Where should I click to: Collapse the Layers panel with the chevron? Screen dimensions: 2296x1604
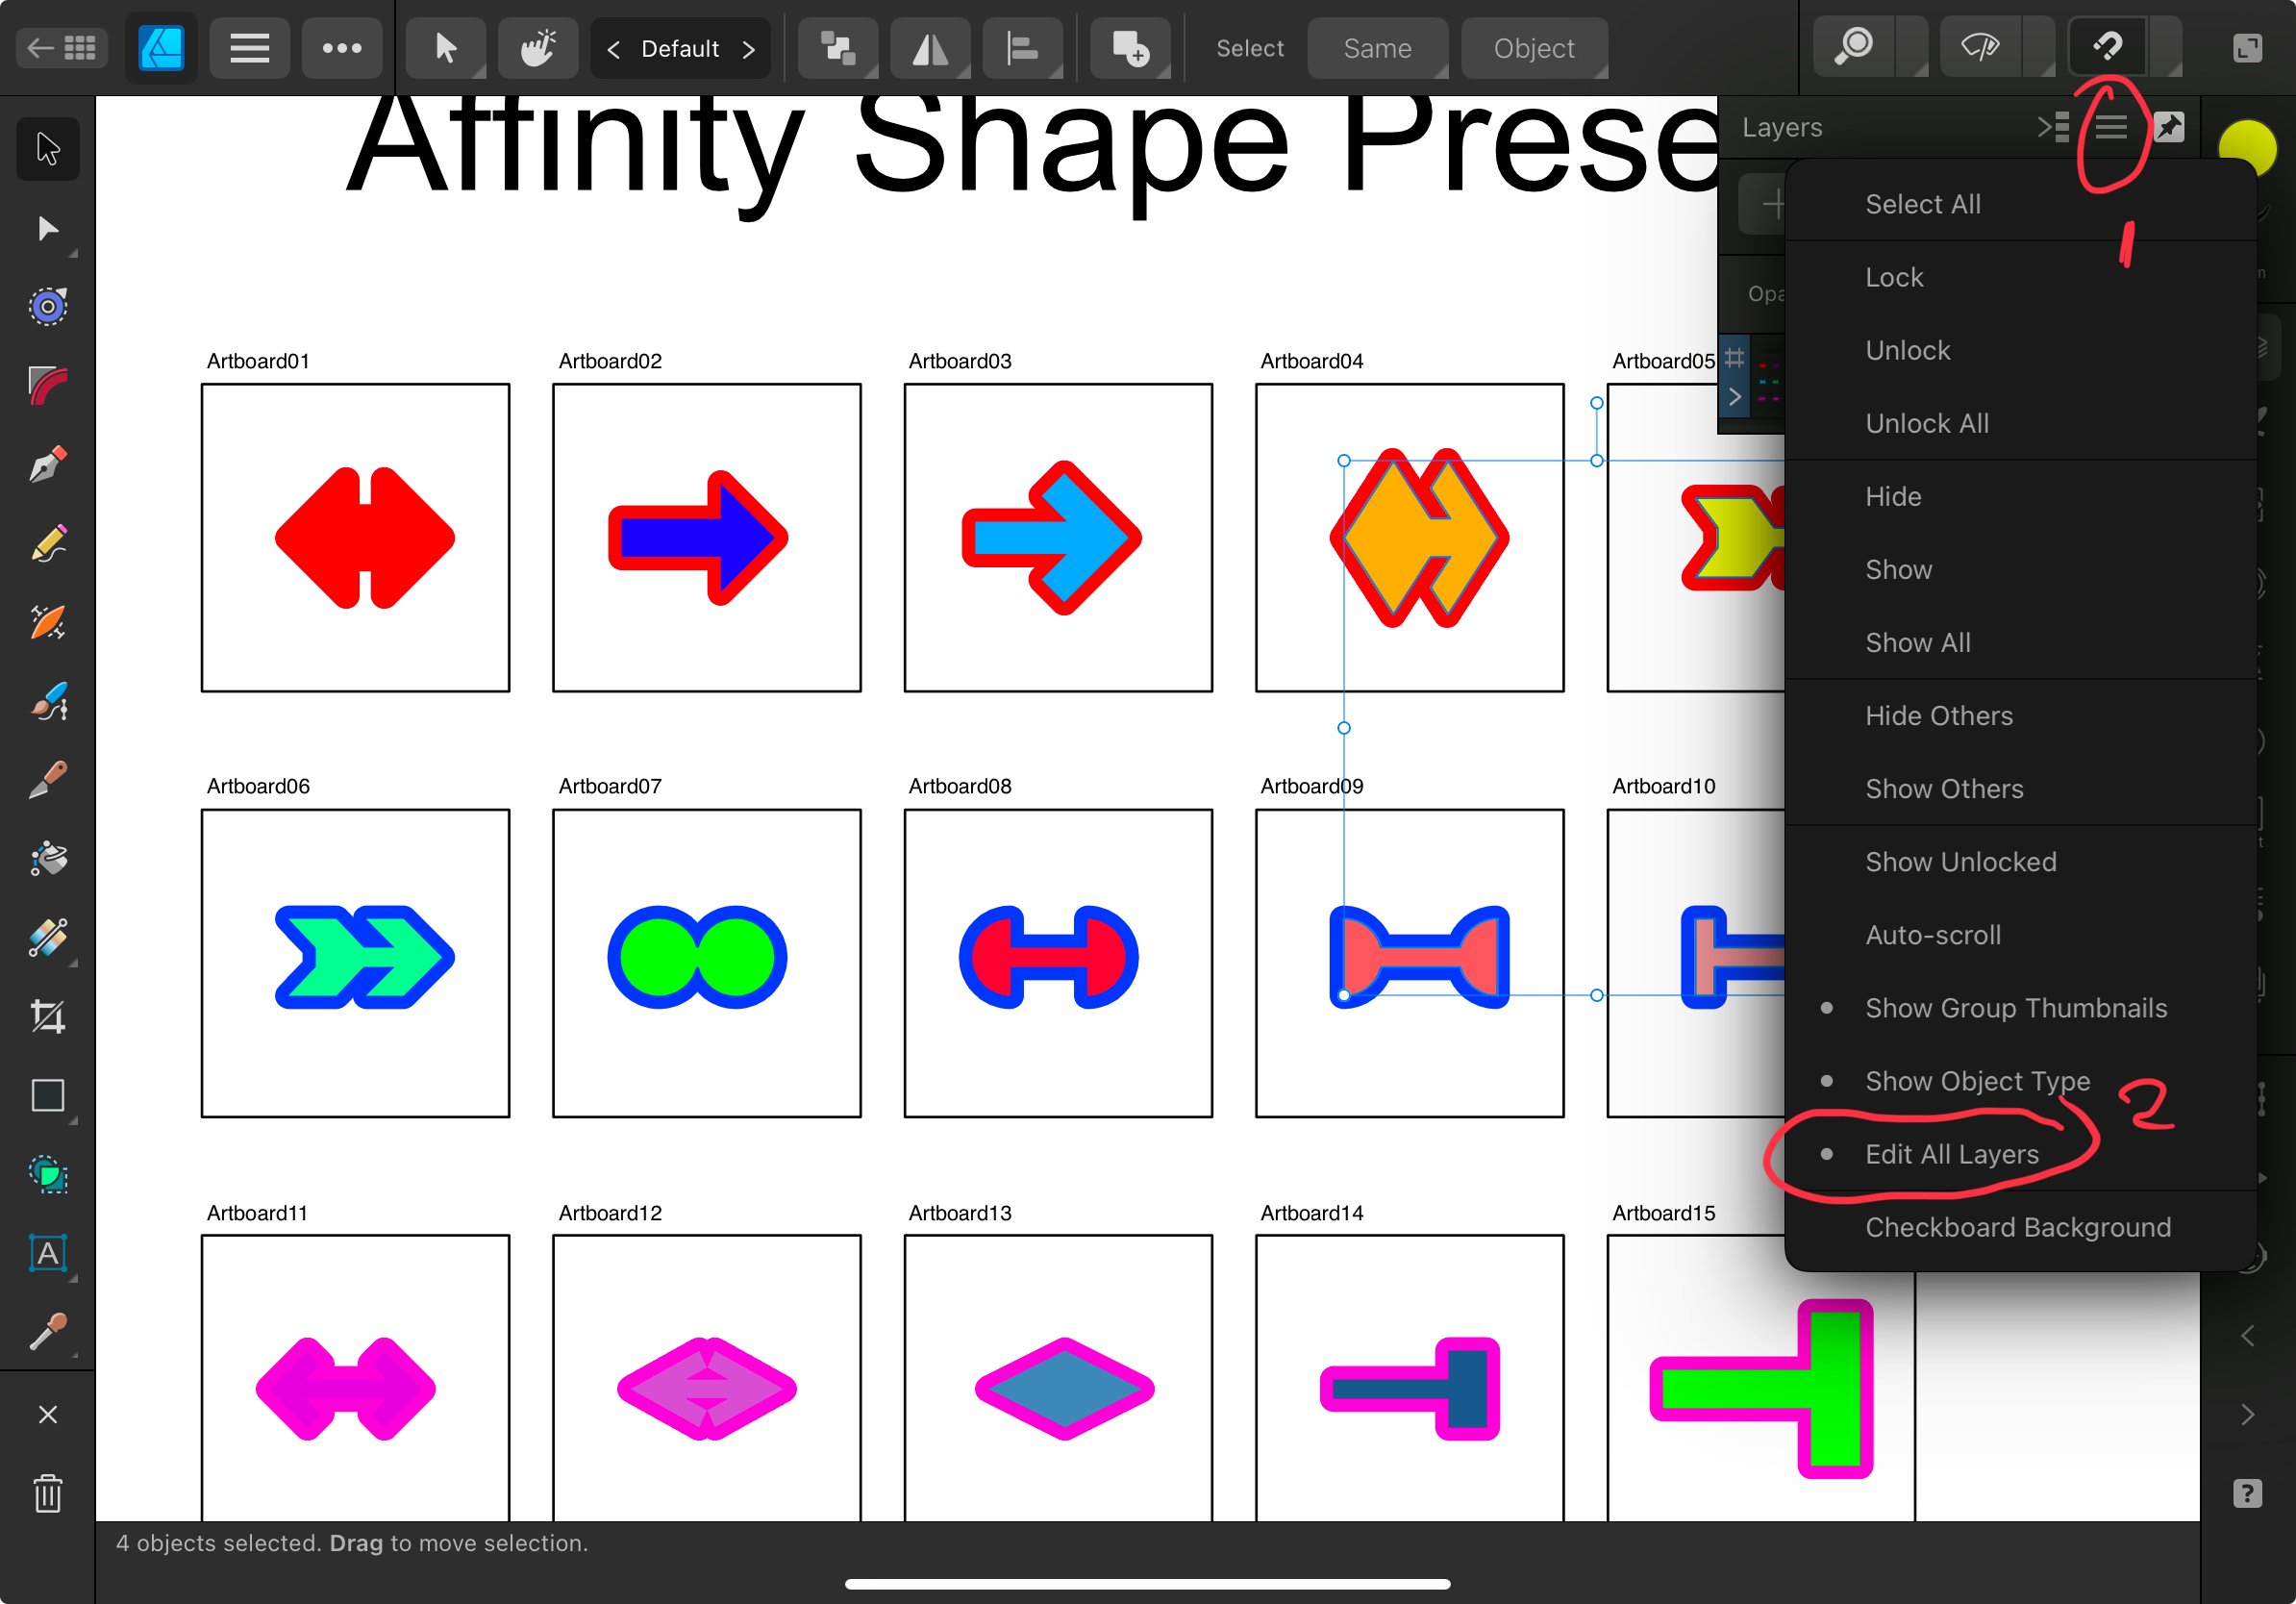(x=2054, y=127)
